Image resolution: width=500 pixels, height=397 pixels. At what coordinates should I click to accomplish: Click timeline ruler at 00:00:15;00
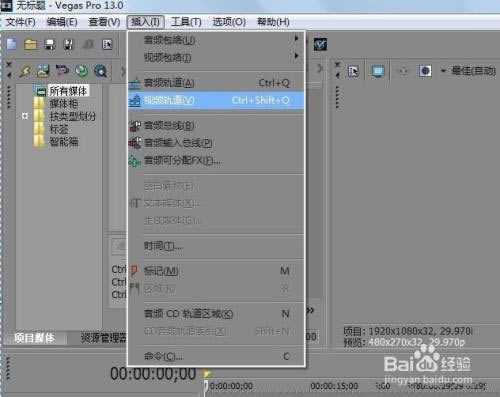(334, 386)
